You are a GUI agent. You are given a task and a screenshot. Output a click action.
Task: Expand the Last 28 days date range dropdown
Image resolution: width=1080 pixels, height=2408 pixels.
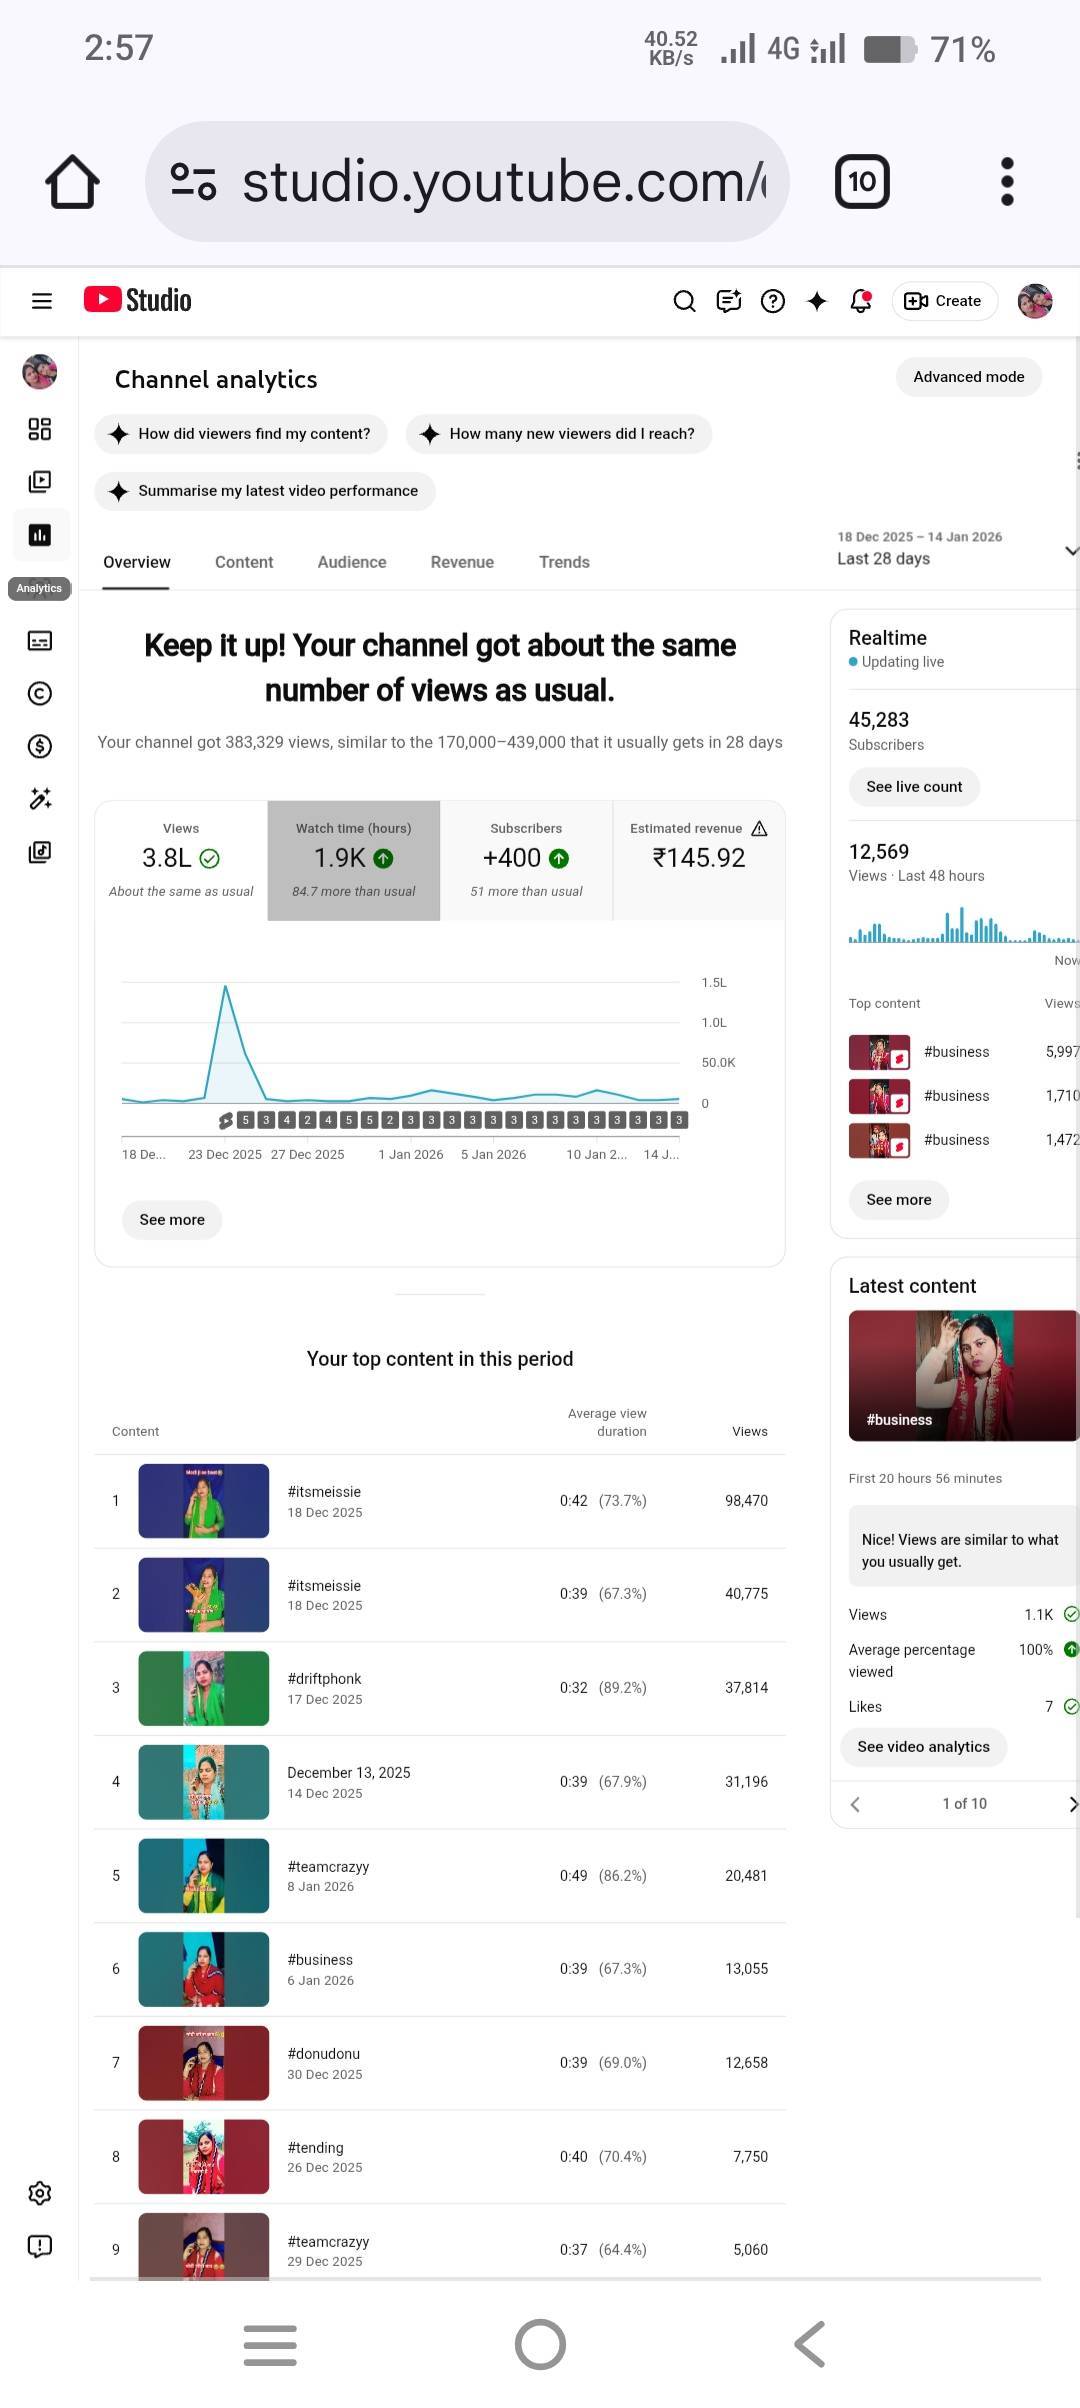1070,550
